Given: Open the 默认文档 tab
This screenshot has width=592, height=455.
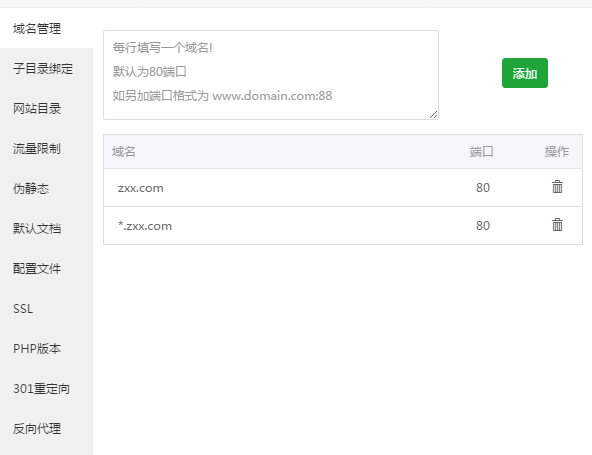Looking at the screenshot, I should click(x=37, y=229).
